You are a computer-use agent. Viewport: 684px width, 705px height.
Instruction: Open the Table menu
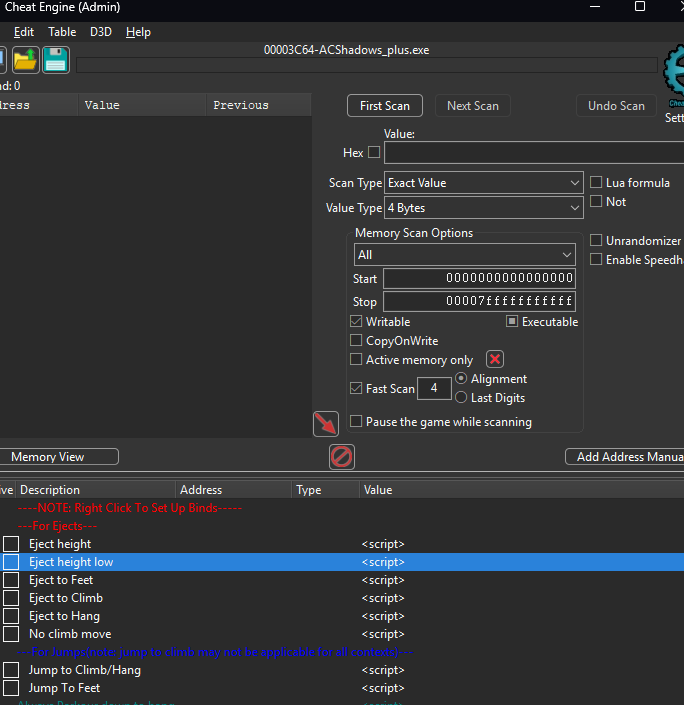[x=62, y=32]
